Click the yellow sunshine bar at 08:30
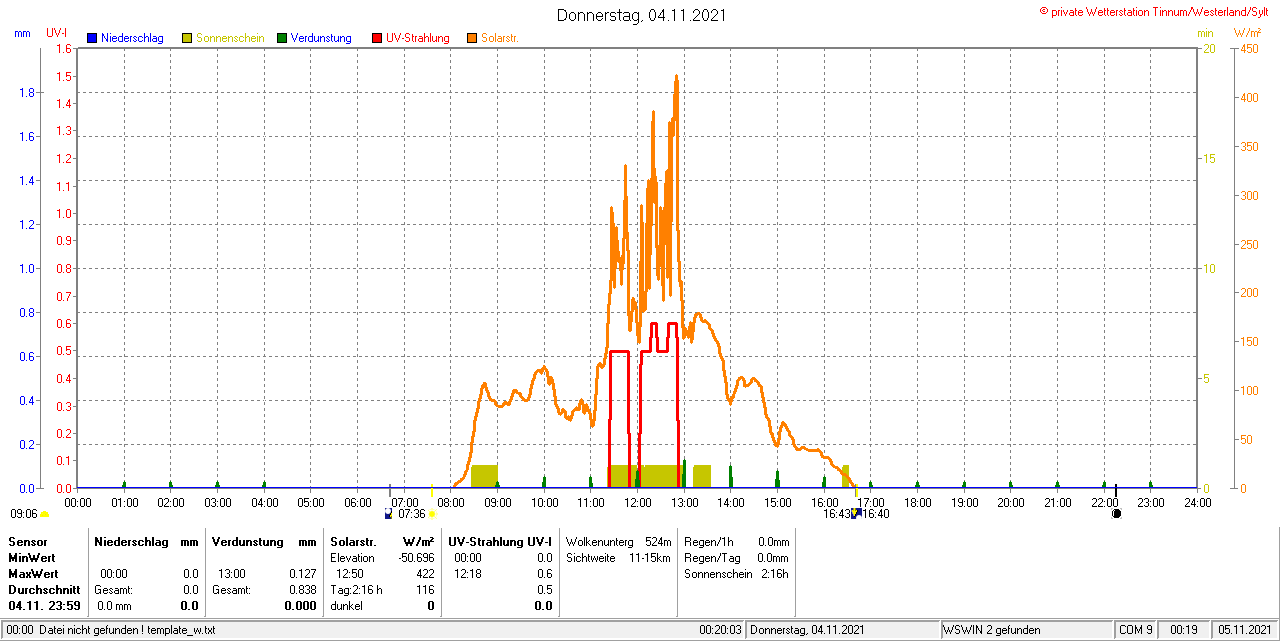1280x641 pixels. 484,476
